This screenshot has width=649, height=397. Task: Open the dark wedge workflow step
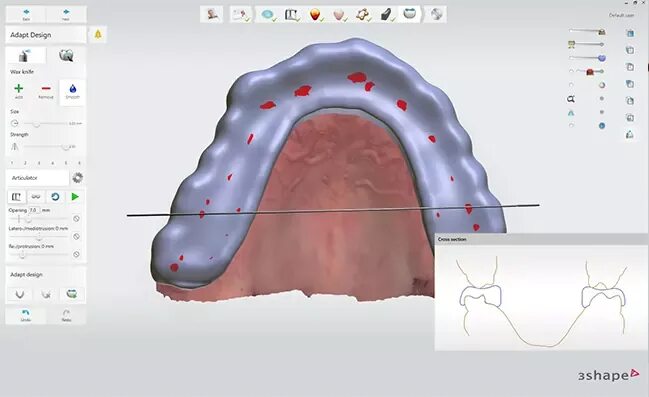coord(386,15)
